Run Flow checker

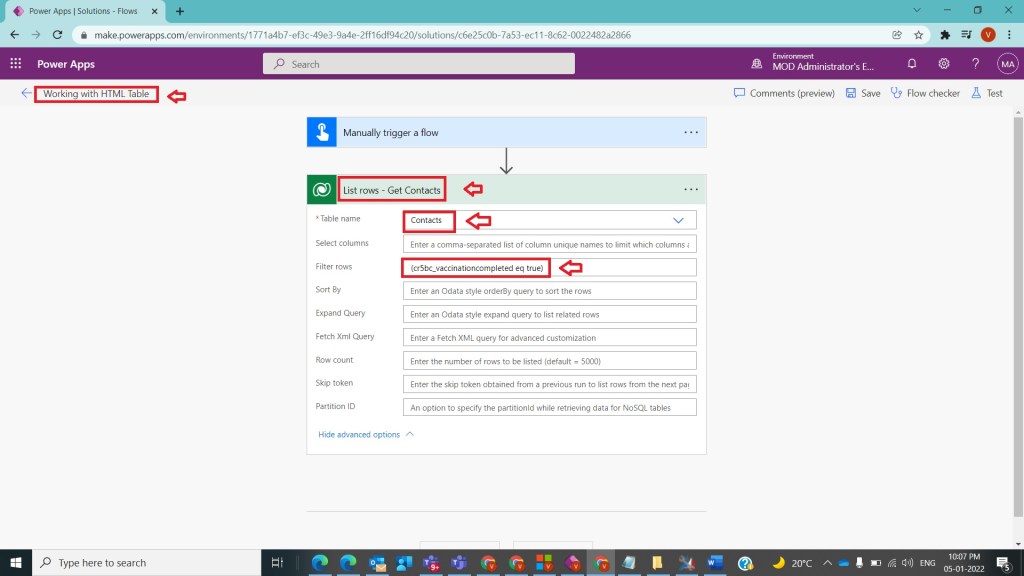[x=925, y=93]
